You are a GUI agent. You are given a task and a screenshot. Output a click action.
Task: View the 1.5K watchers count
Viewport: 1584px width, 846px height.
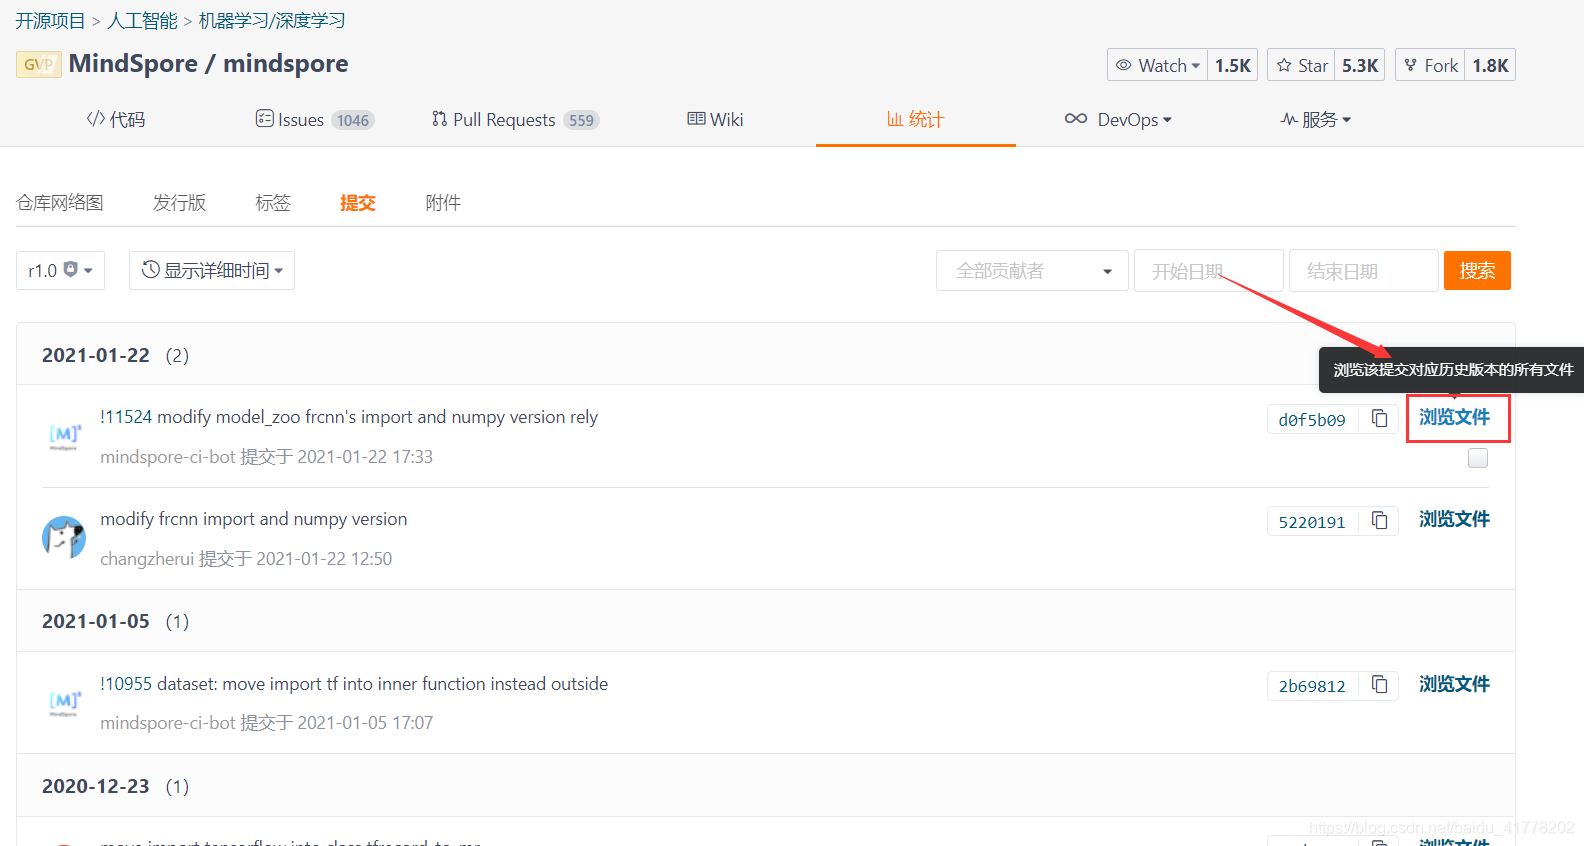pos(1233,65)
